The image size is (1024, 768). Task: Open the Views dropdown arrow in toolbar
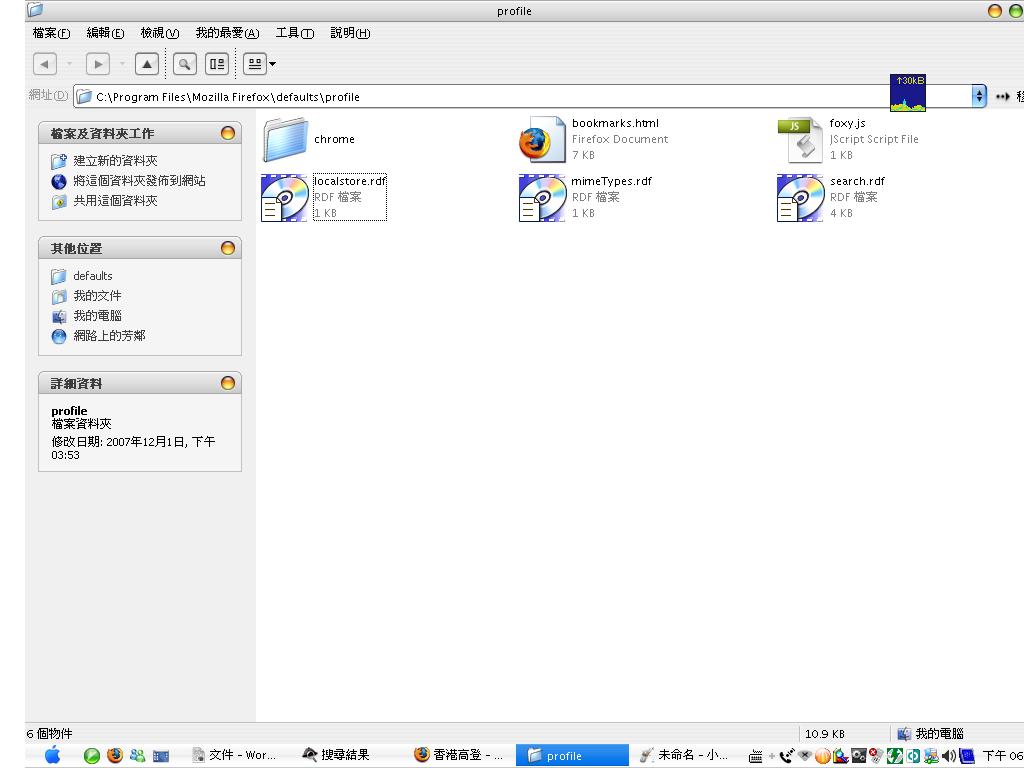point(273,65)
